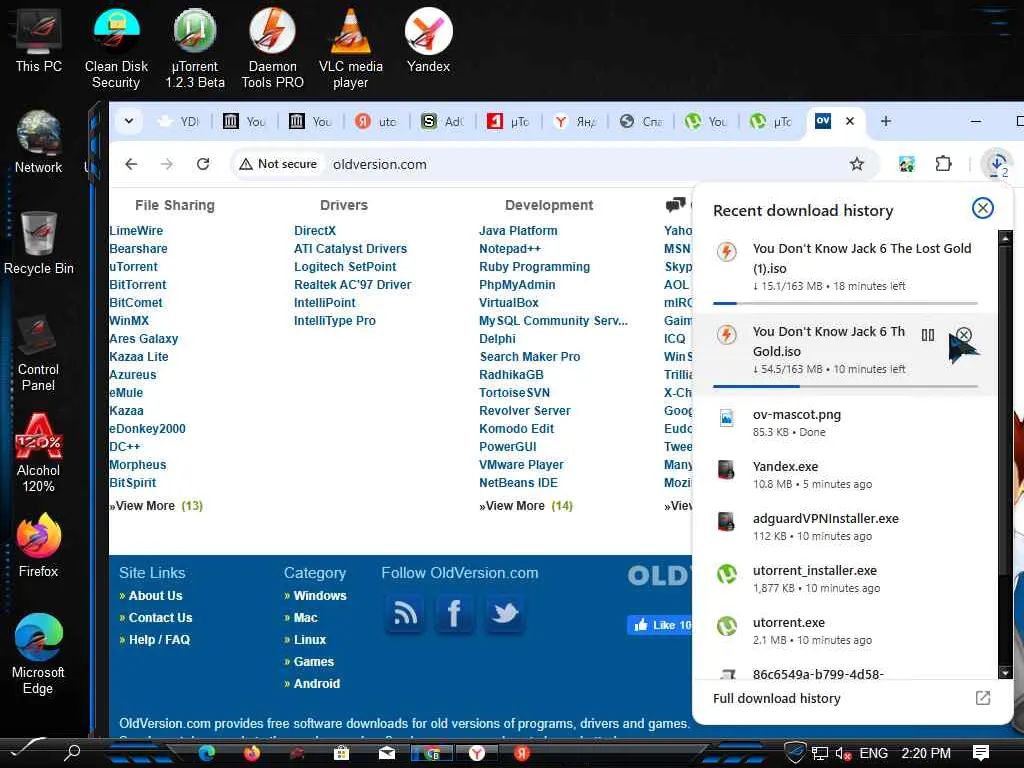Switch to the Ad tab with S icon

[x=442, y=121]
